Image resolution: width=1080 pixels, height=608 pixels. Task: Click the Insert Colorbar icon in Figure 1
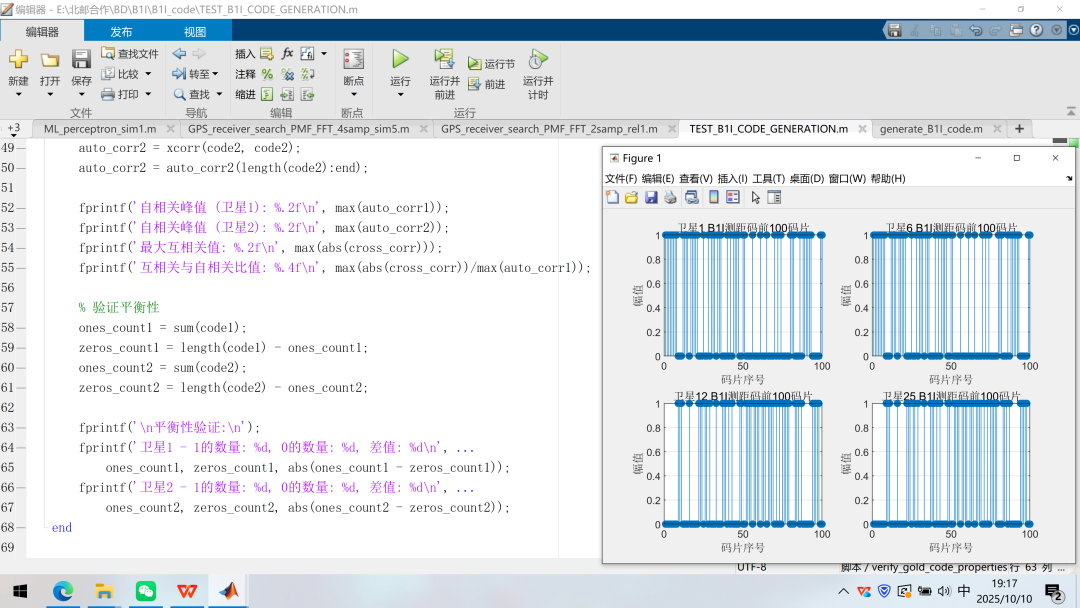click(714, 197)
